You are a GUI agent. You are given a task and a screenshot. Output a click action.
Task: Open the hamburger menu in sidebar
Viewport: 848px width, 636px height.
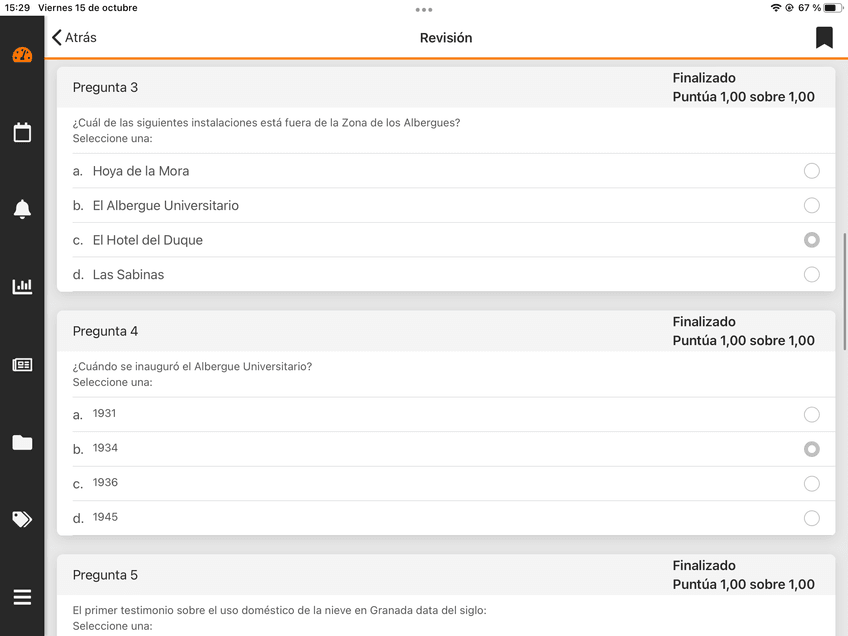click(22, 597)
